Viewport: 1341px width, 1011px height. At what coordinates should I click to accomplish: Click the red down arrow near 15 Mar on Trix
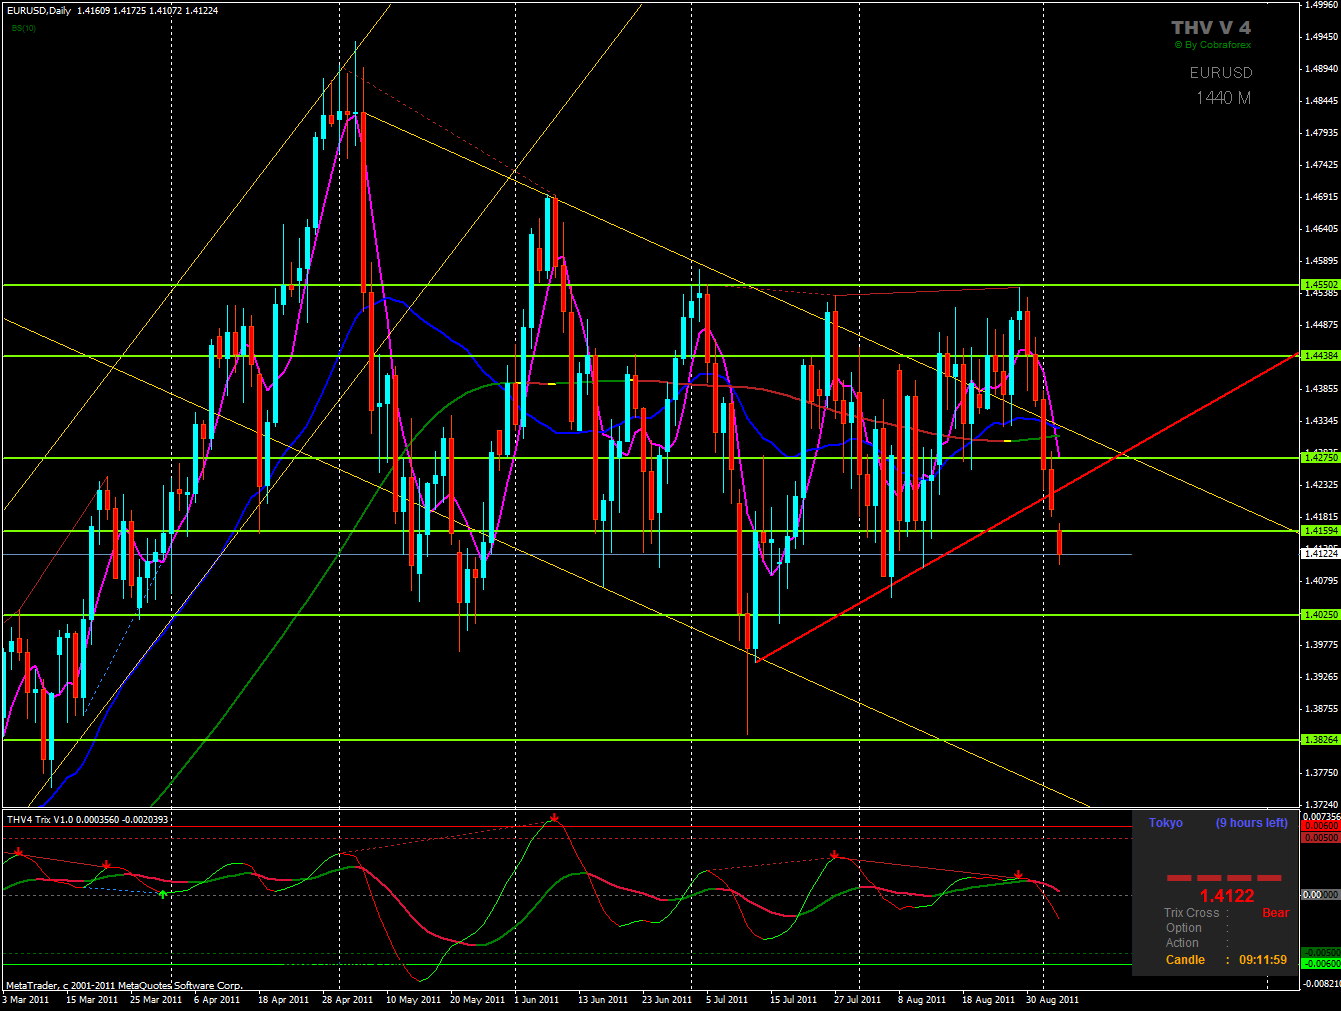tap(106, 865)
